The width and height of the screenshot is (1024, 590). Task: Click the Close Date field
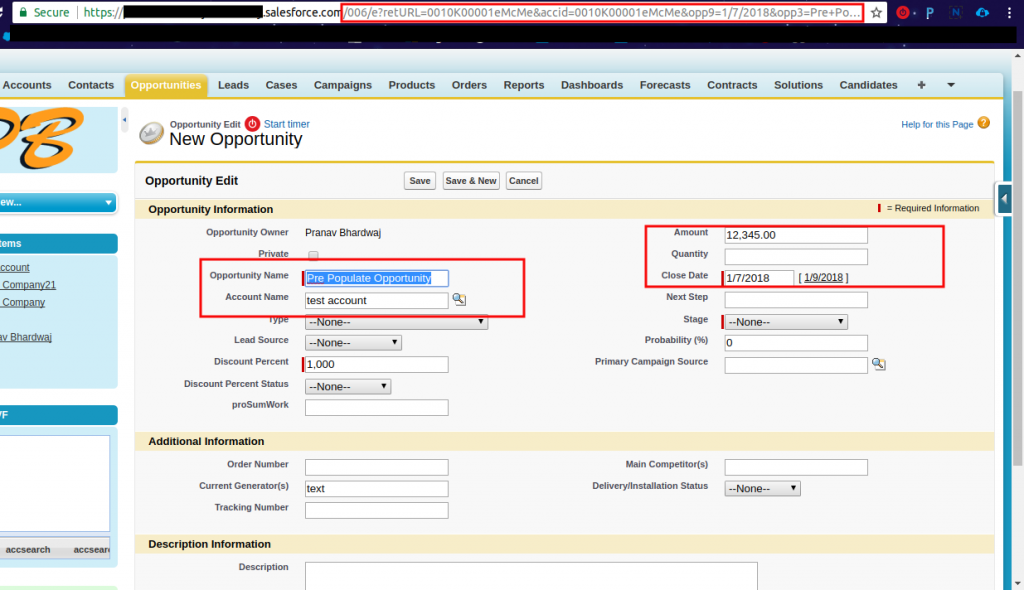[760, 278]
